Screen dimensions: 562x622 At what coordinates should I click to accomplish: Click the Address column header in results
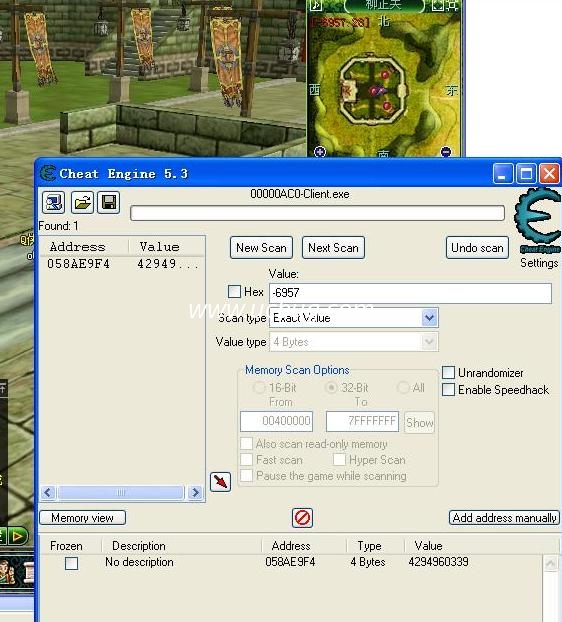(x=78, y=247)
